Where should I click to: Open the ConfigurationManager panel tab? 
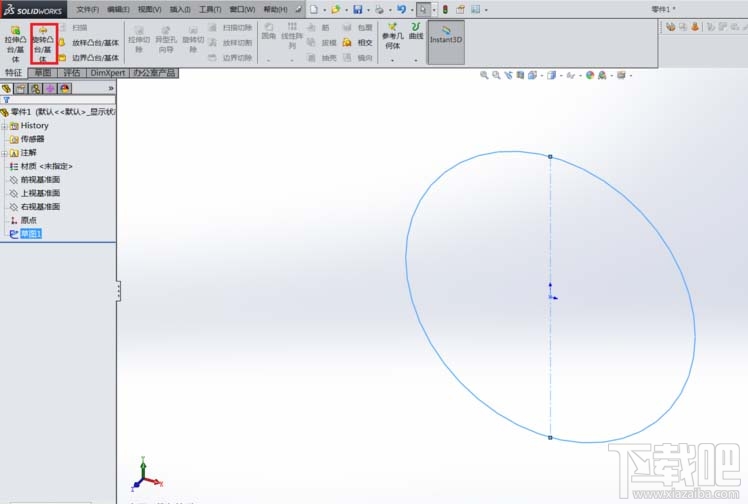(x=35, y=89)
